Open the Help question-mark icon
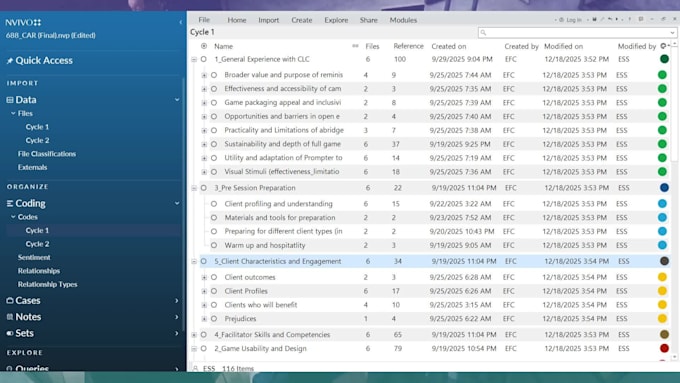The height and width of the screenshot is (383, 680). point(630,19)
